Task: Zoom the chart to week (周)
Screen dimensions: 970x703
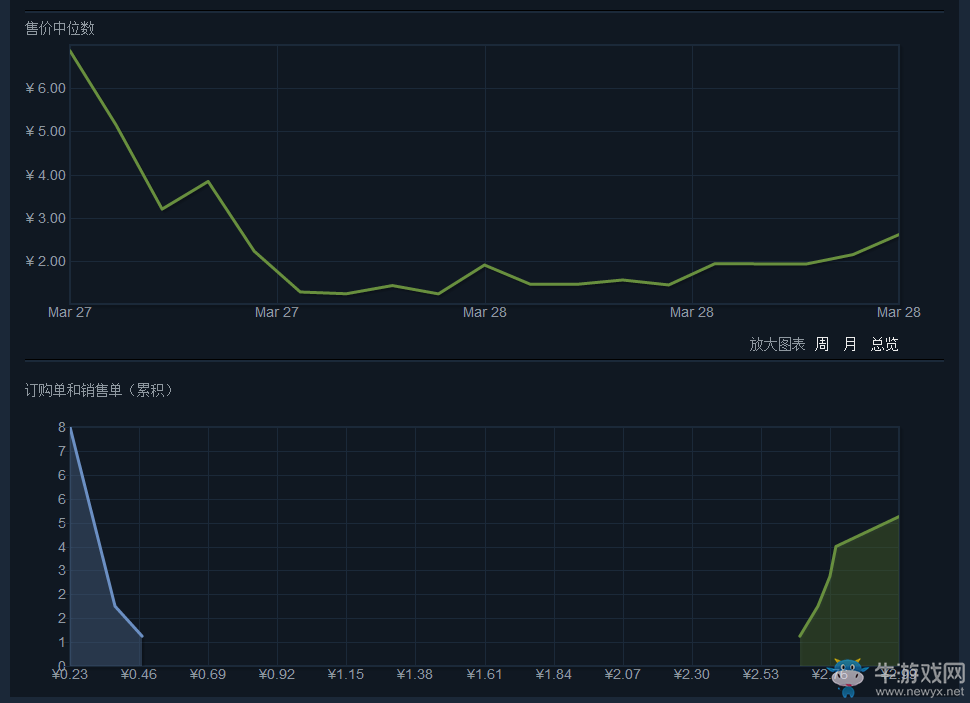Action: coord(821,344)
